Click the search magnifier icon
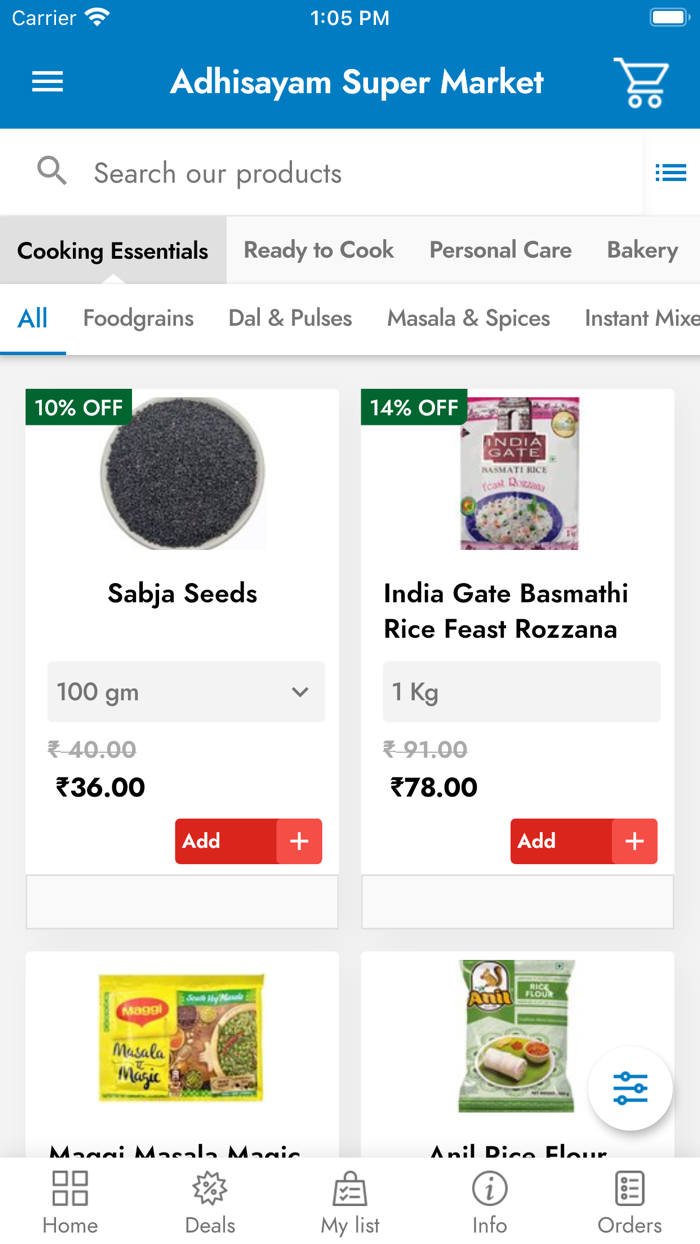This screenshot has height=1244, width=700. coord(52,171)
